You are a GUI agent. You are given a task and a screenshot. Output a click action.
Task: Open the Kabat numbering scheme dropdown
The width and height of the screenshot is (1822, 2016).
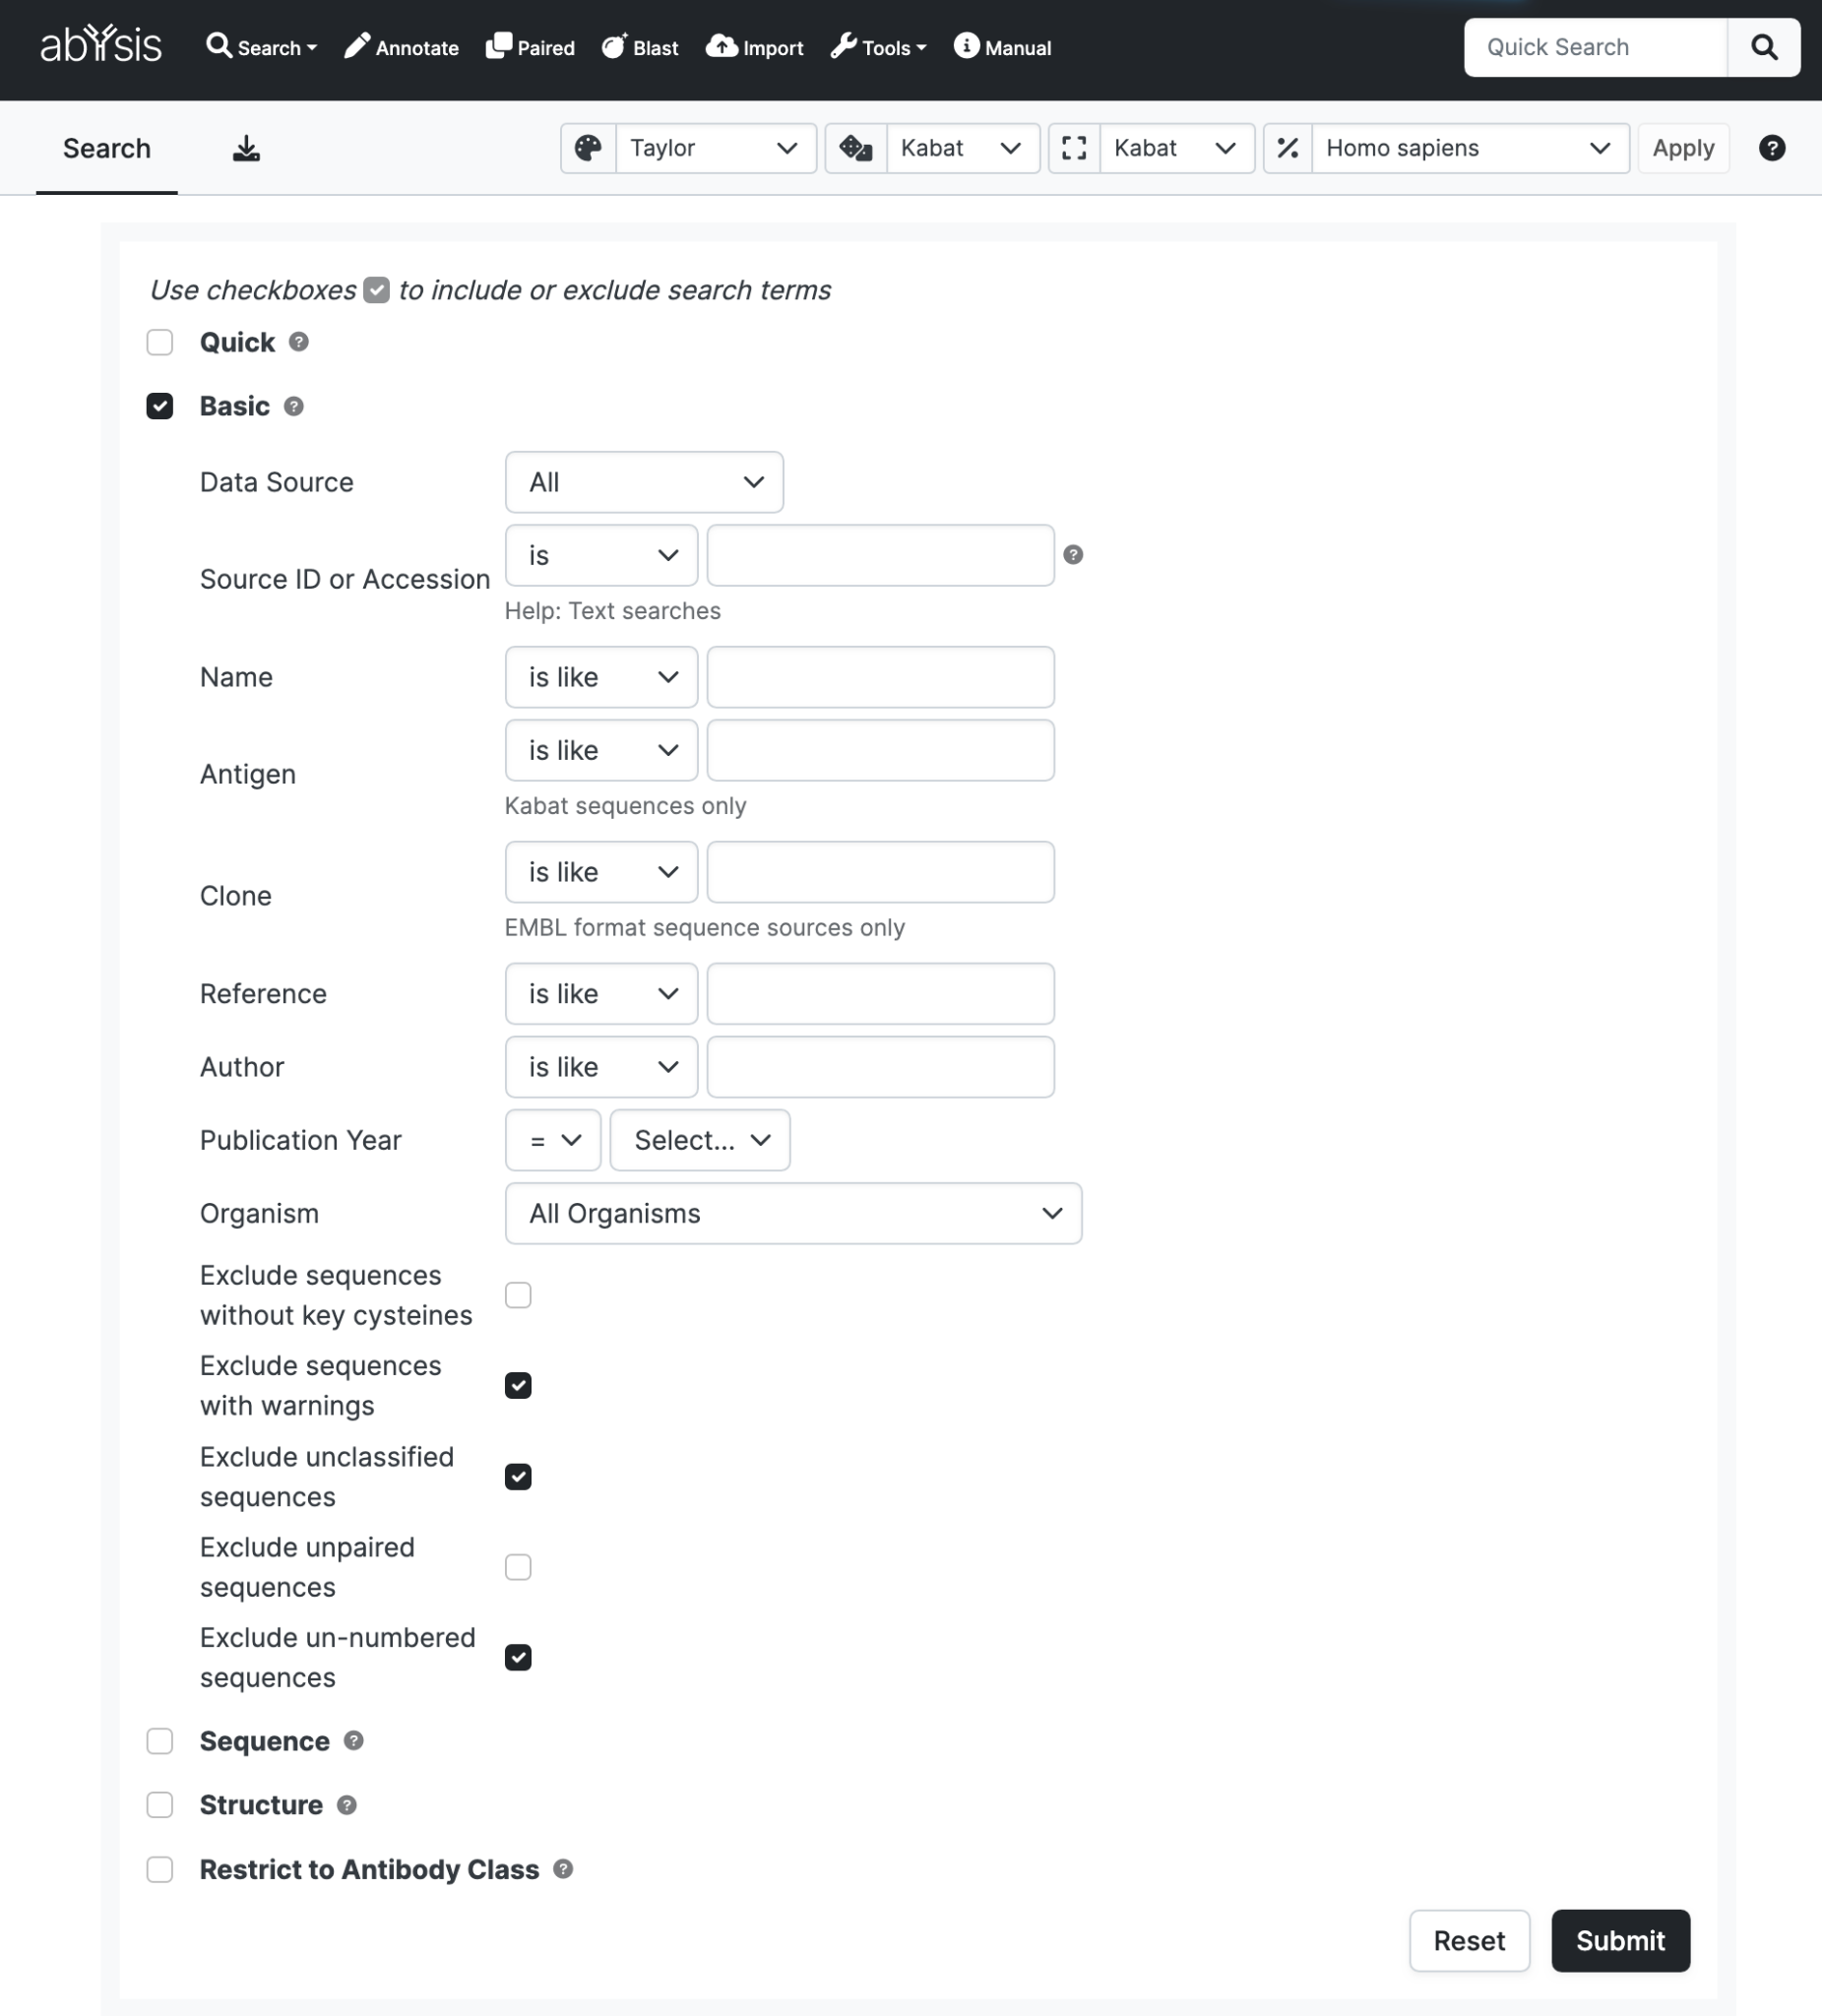pos(963,148)
